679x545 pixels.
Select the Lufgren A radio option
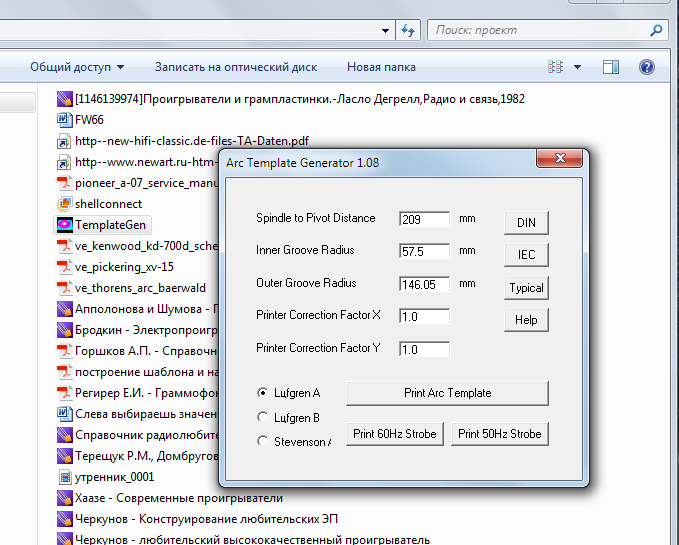point(263,393)
